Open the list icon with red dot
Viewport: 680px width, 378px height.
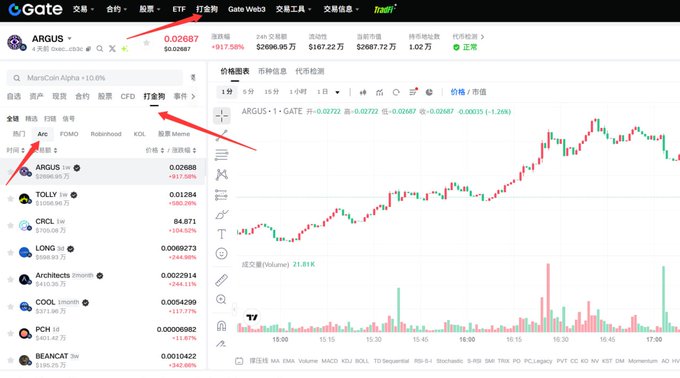[x=413, y=91]
